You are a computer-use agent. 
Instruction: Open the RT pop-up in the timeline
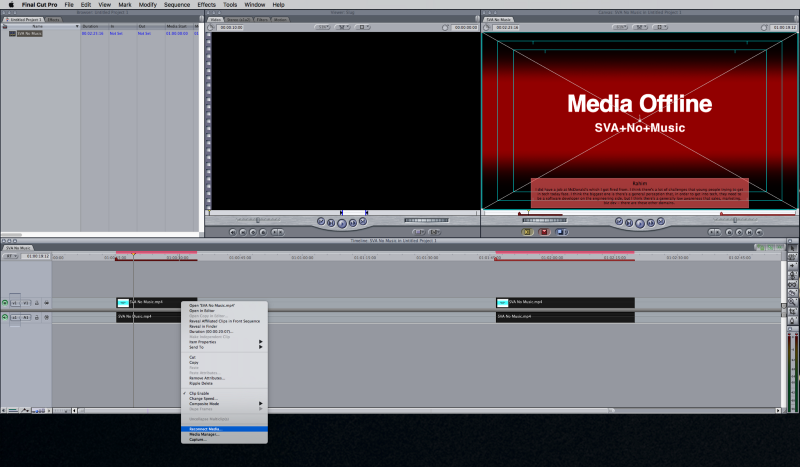(10, 256)
